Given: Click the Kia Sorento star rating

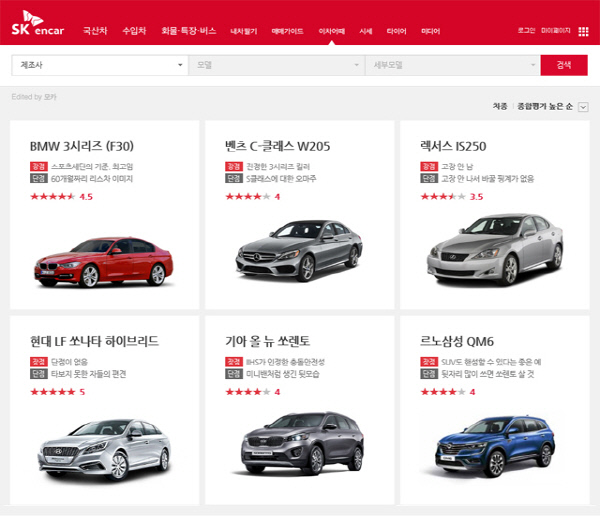Looking at the screenshot, I should click(253, 392).
